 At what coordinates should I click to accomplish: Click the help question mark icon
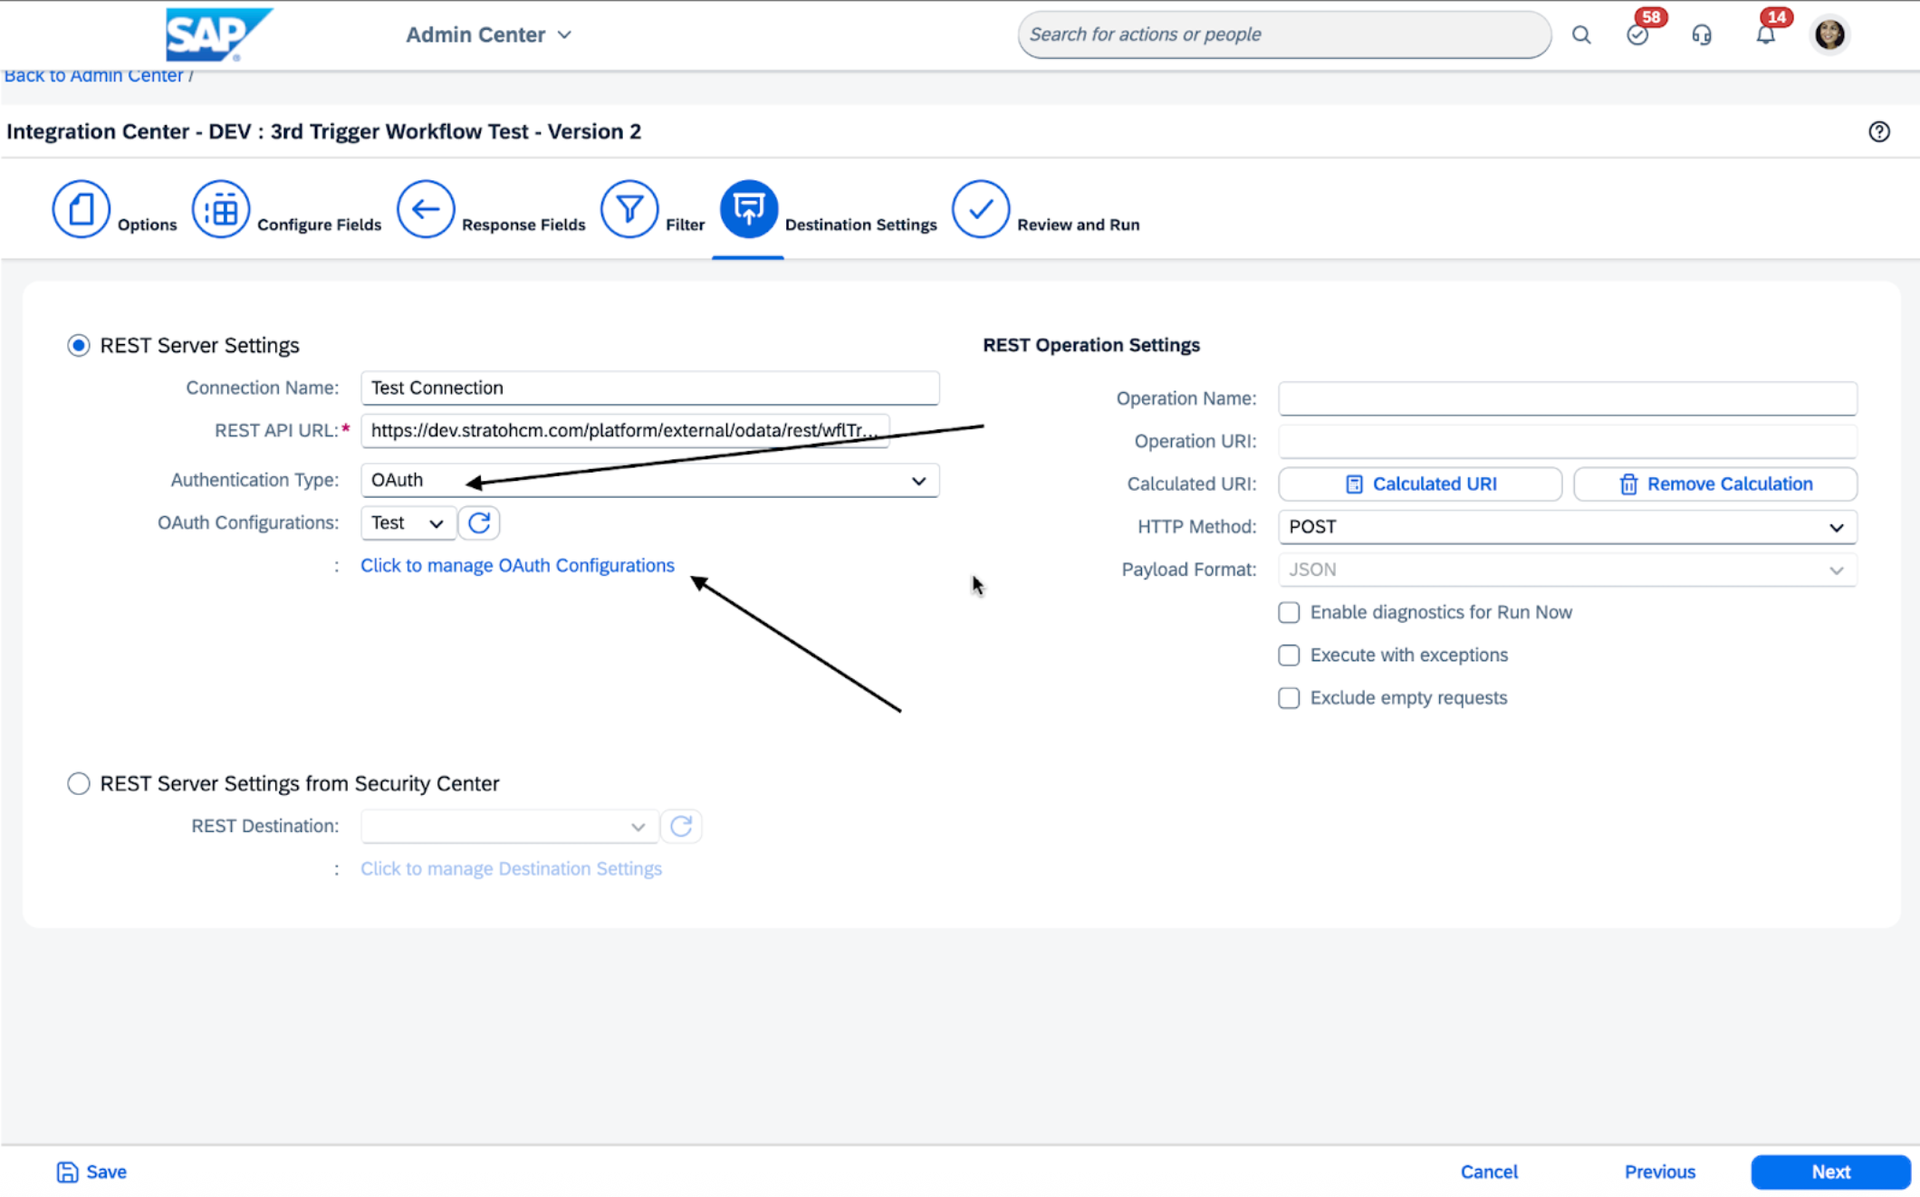click(1879, 132)
